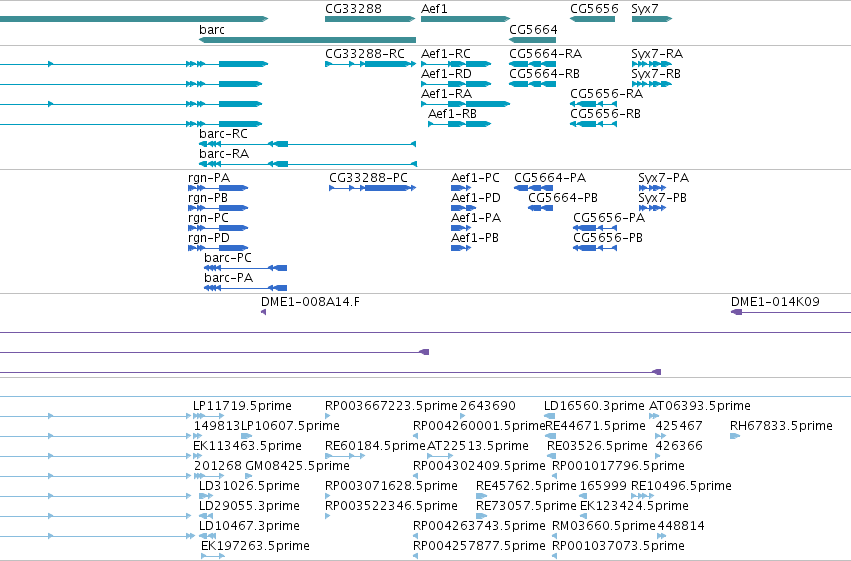Click EST RE60184.5prime
The image size is (851, 561).
click(x=345, y=457)
